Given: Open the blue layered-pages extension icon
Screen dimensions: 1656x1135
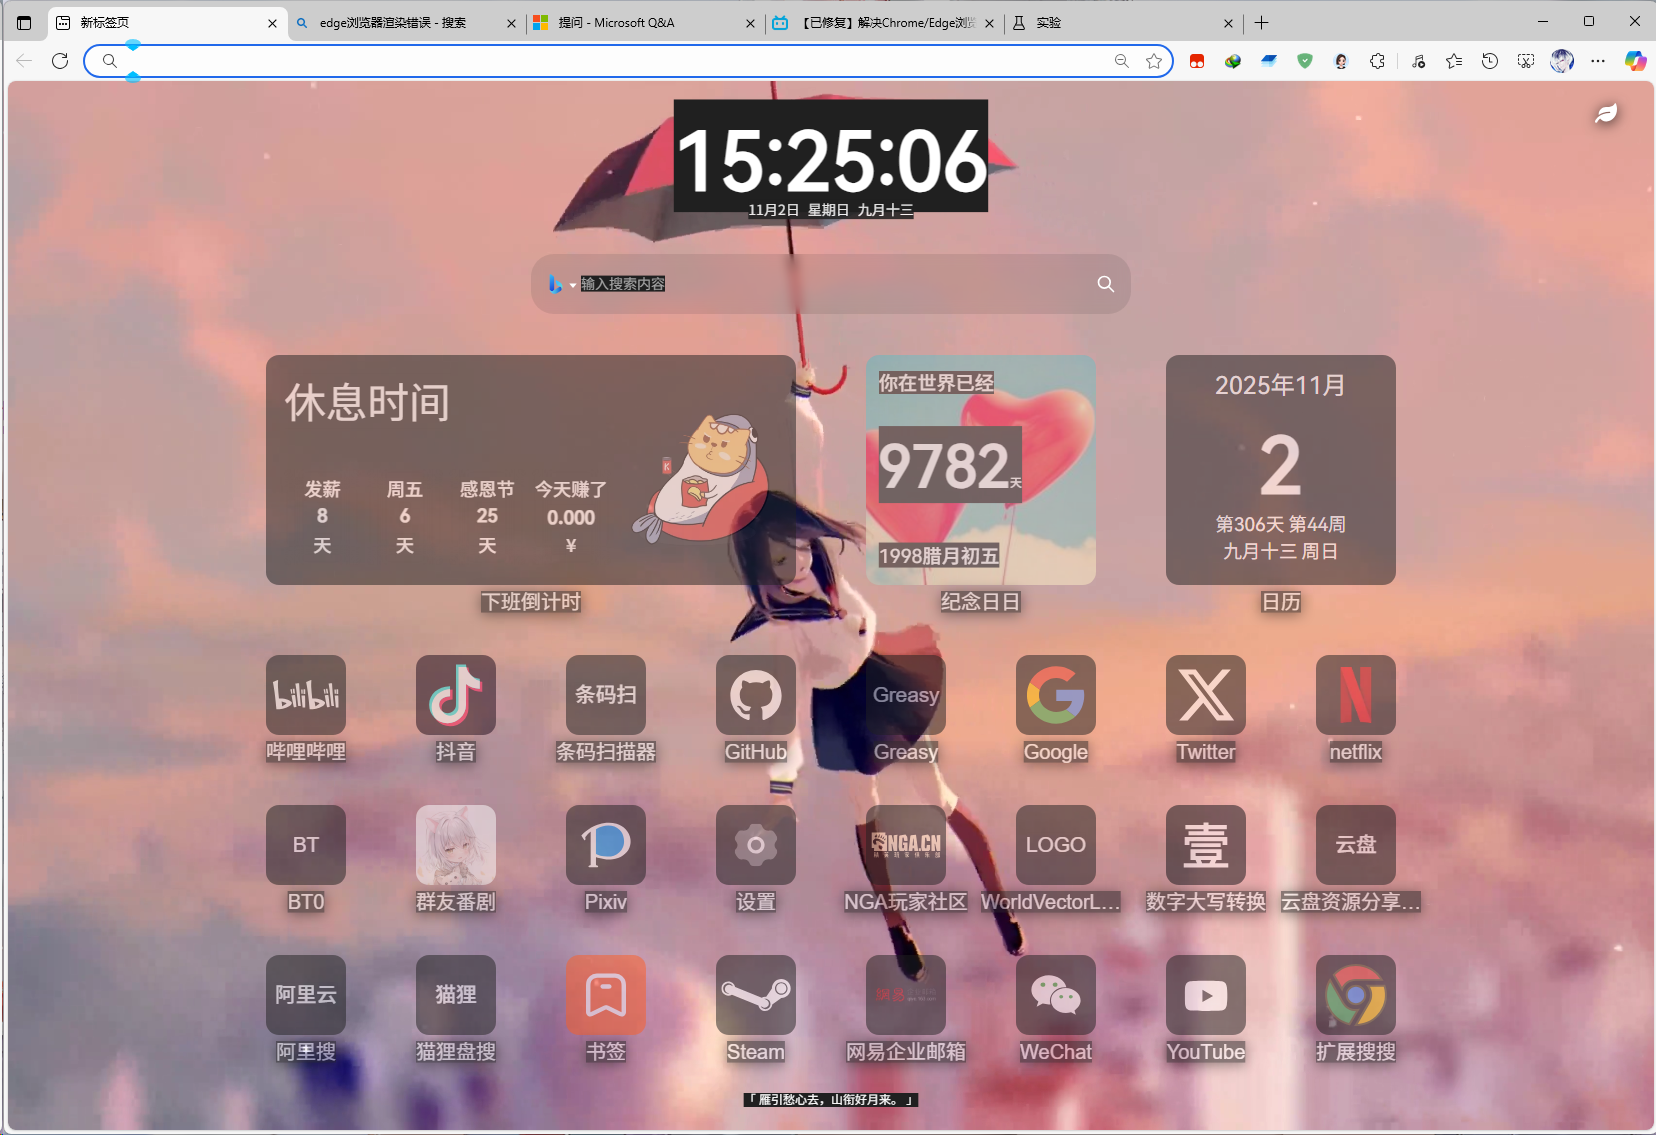Looking at the screenshot, I should point(1269,61).
